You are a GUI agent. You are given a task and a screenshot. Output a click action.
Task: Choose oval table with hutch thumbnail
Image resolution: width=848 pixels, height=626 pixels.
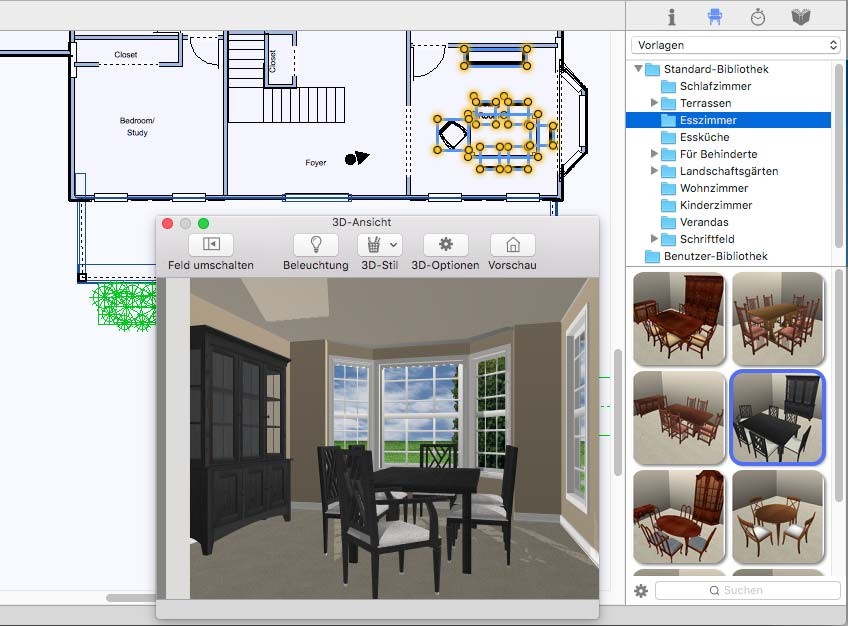click(x=679, y=517)
